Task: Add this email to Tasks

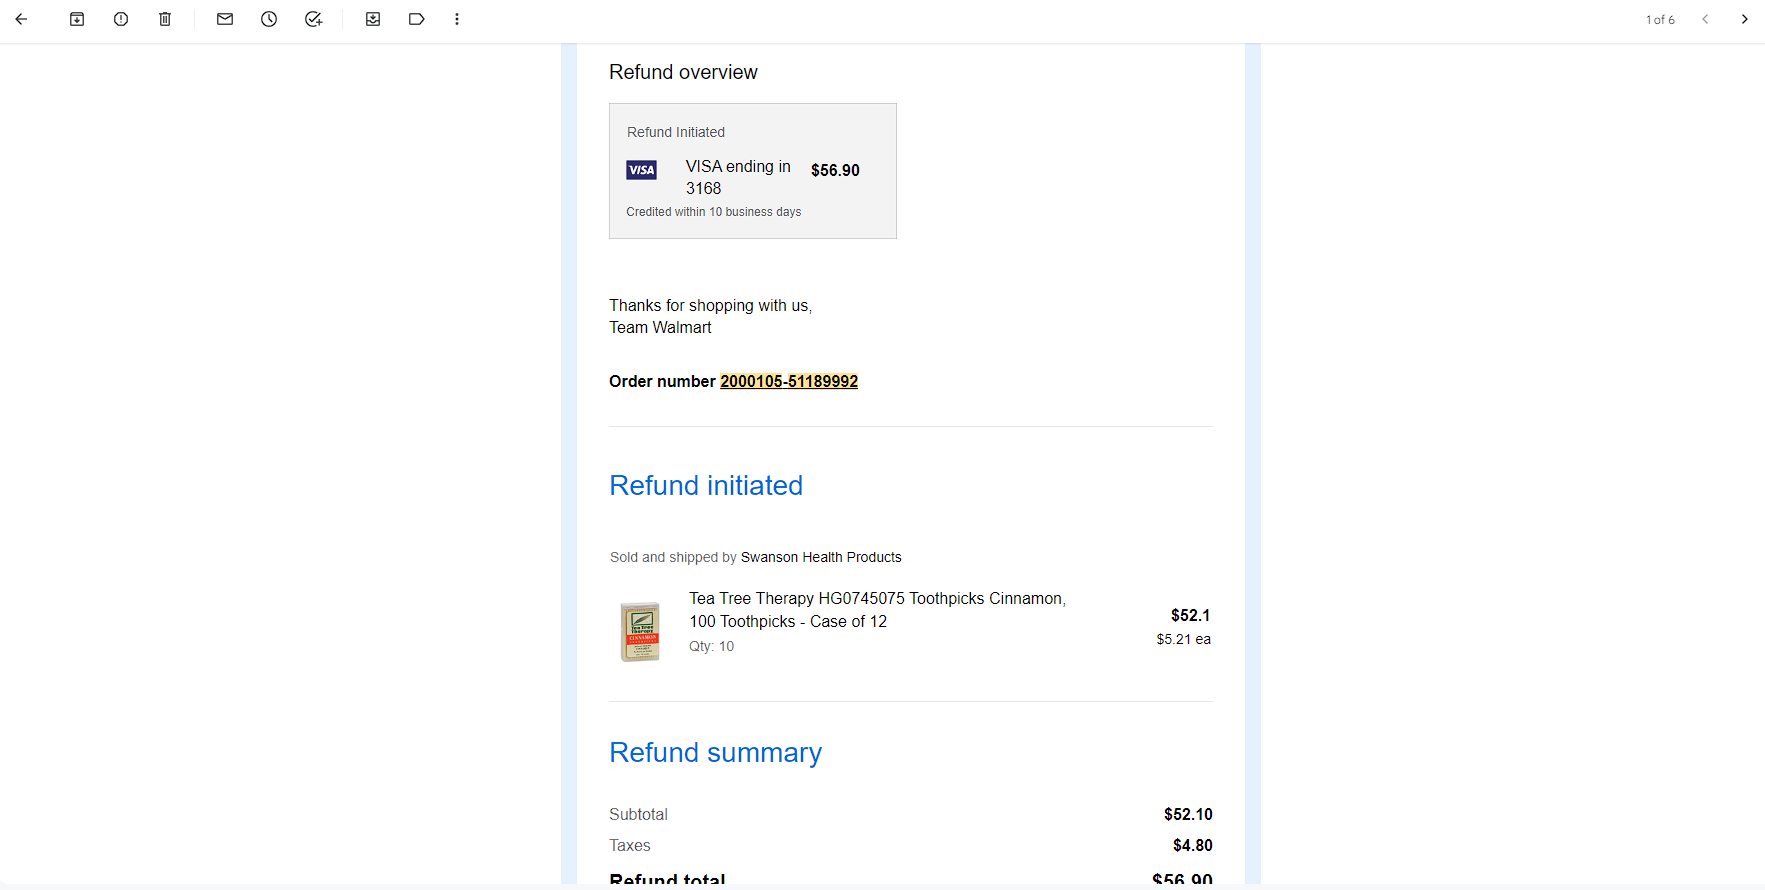Action: [313, 19]
